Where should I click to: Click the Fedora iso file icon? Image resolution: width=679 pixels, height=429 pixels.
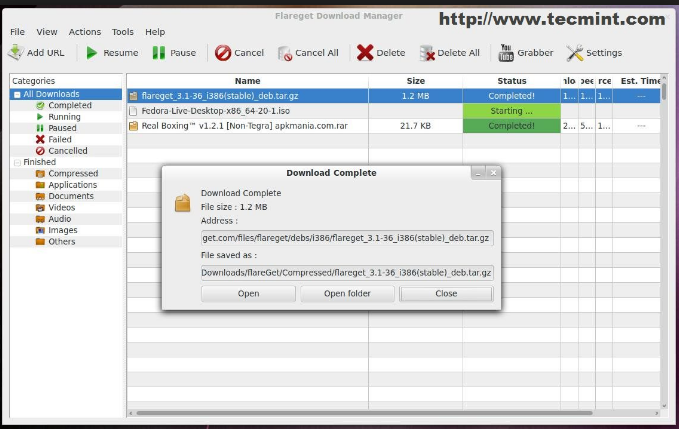(x=133, y=111)
